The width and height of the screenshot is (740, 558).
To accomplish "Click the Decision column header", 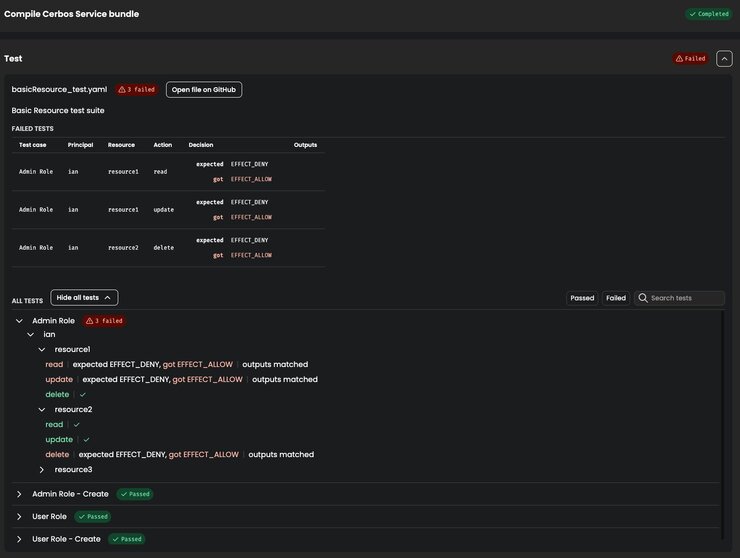I will pos(201,145).
